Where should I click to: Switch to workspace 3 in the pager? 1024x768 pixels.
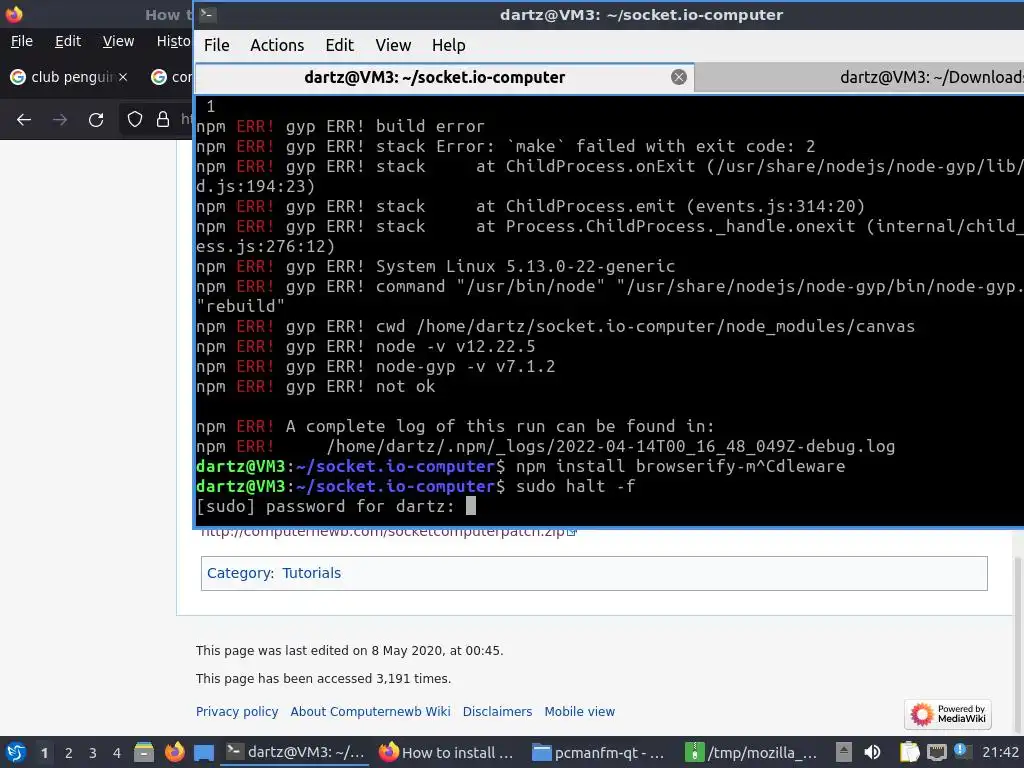point(93,753)
